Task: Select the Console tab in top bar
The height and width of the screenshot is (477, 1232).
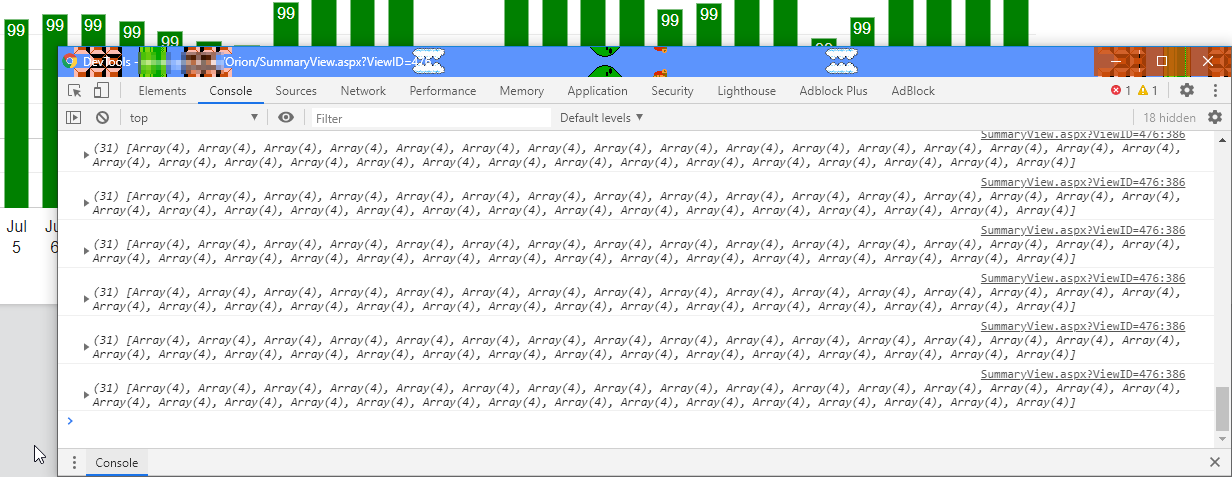Action: pyautogui.click(x=230, y=91)
